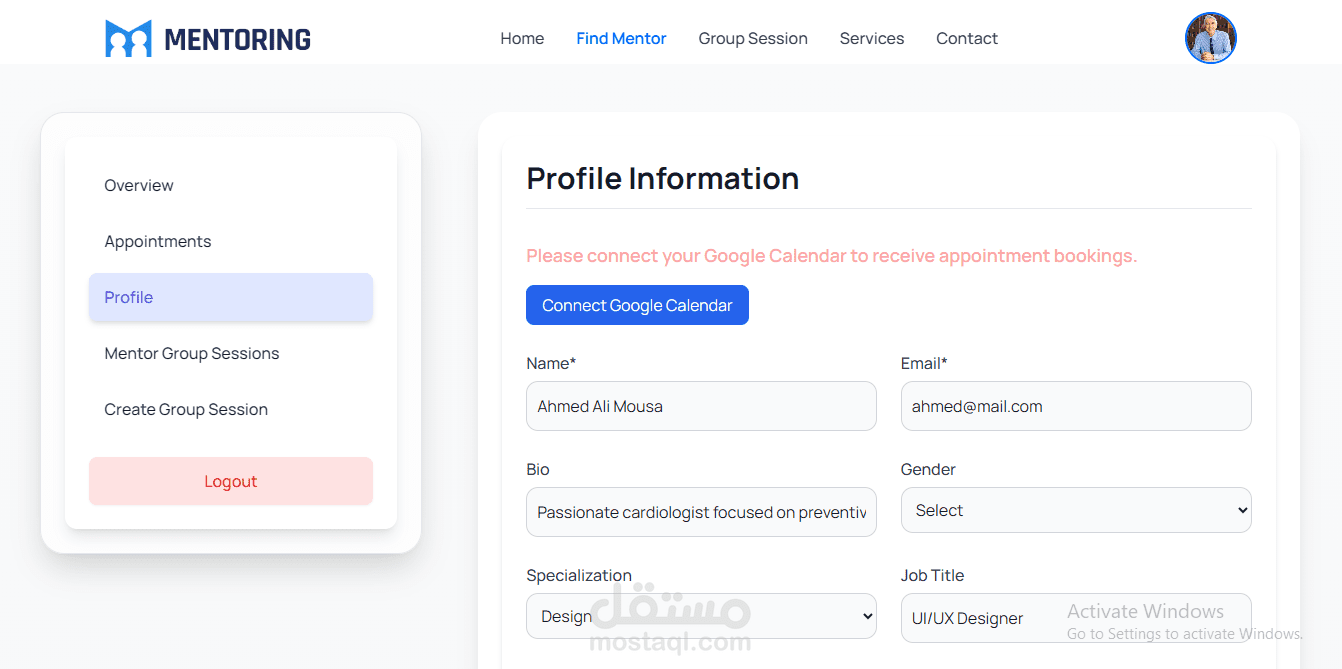Navigate to Group Session in navbar
This screenshot has width=1342, height=669.
[x=752, y=39]
